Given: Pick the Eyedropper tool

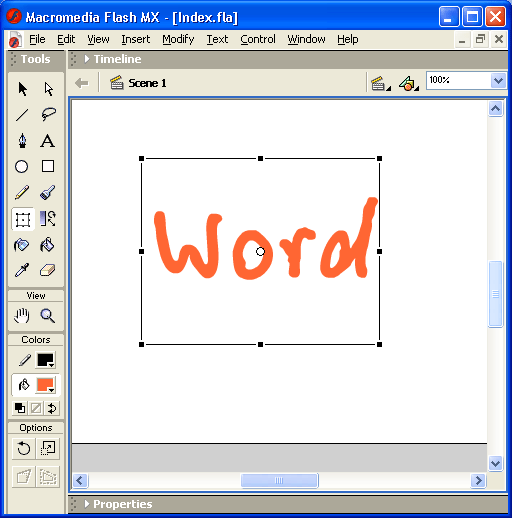Looking at the screenshot, I should [x=22, y=270].
